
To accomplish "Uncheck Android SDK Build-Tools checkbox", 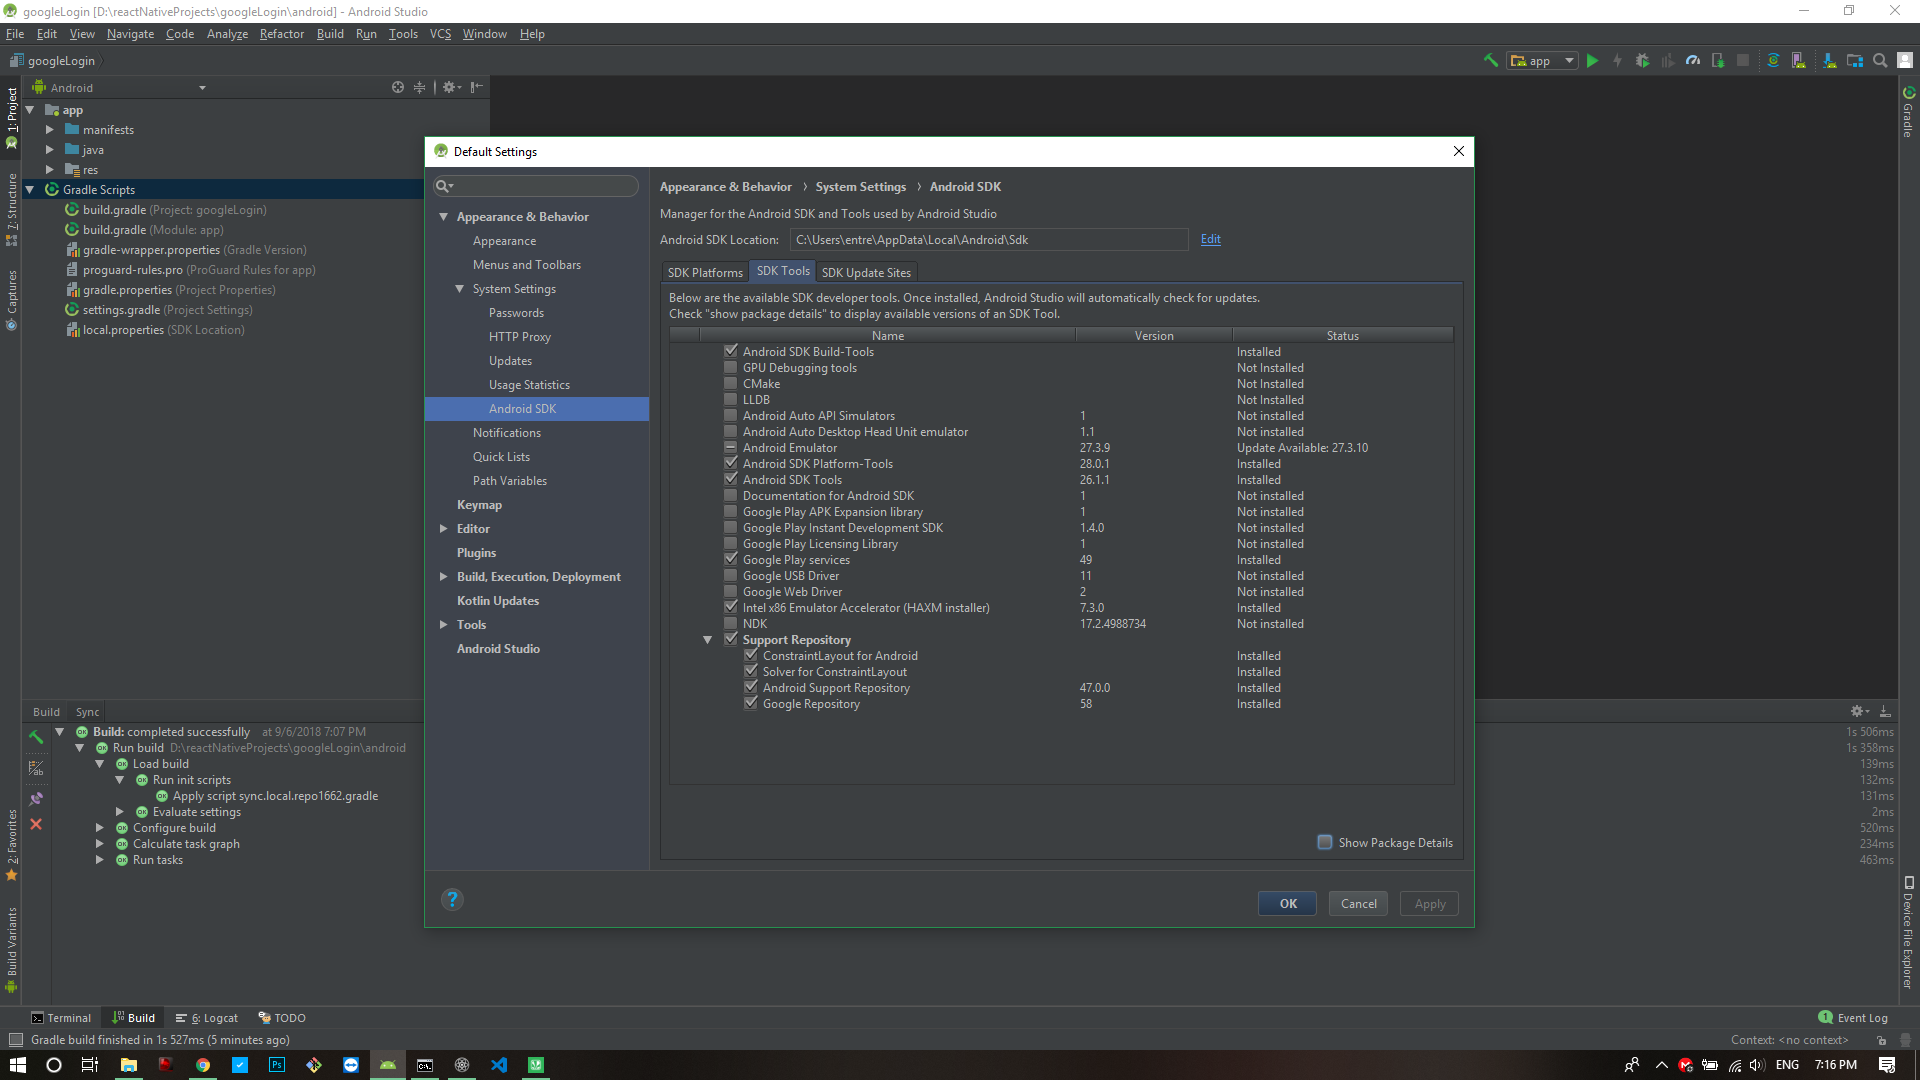I will (x=730, y=351).
